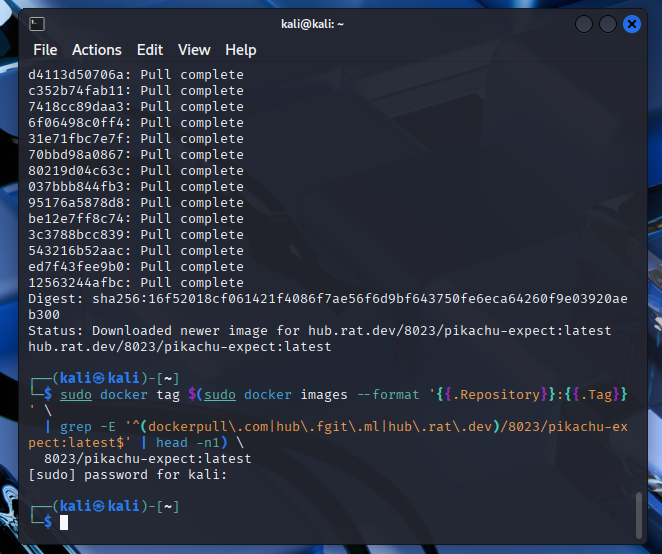The width and height of the screenshot is (662, 554).
Task: Open the Actions menu
Action: pos(97,50)
